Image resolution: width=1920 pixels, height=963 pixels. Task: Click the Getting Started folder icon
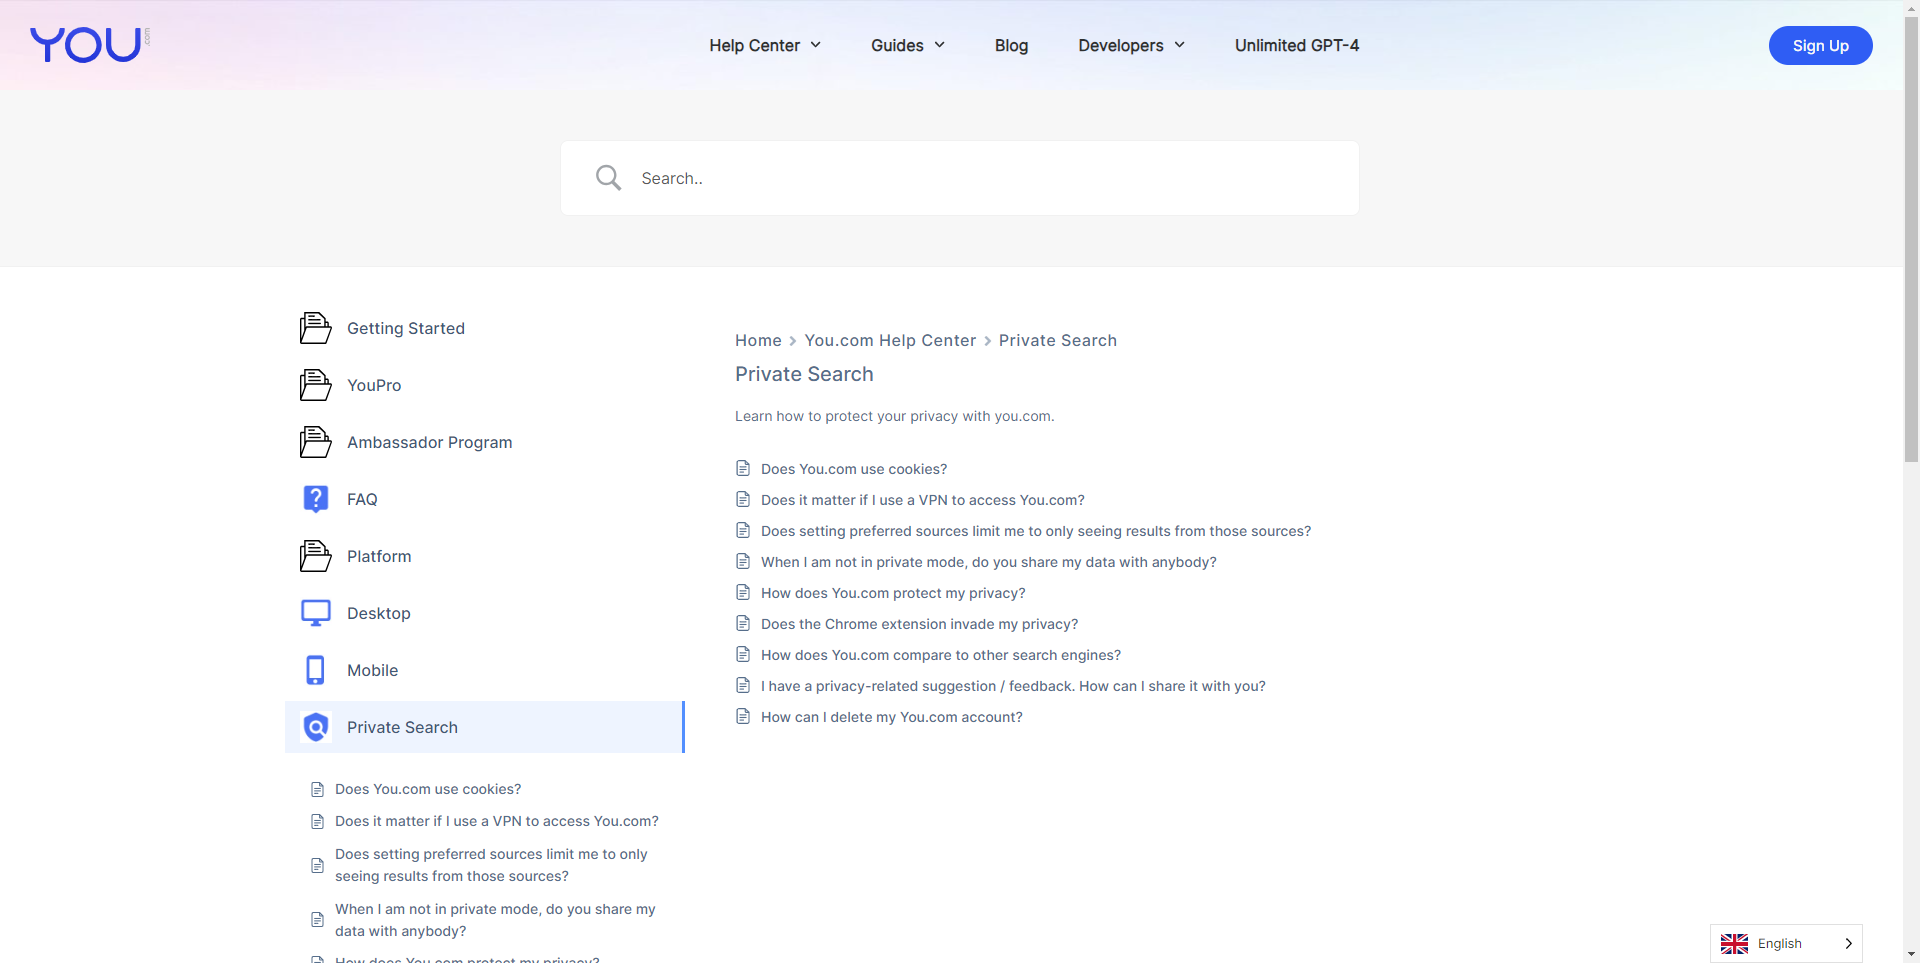(315, 328)
